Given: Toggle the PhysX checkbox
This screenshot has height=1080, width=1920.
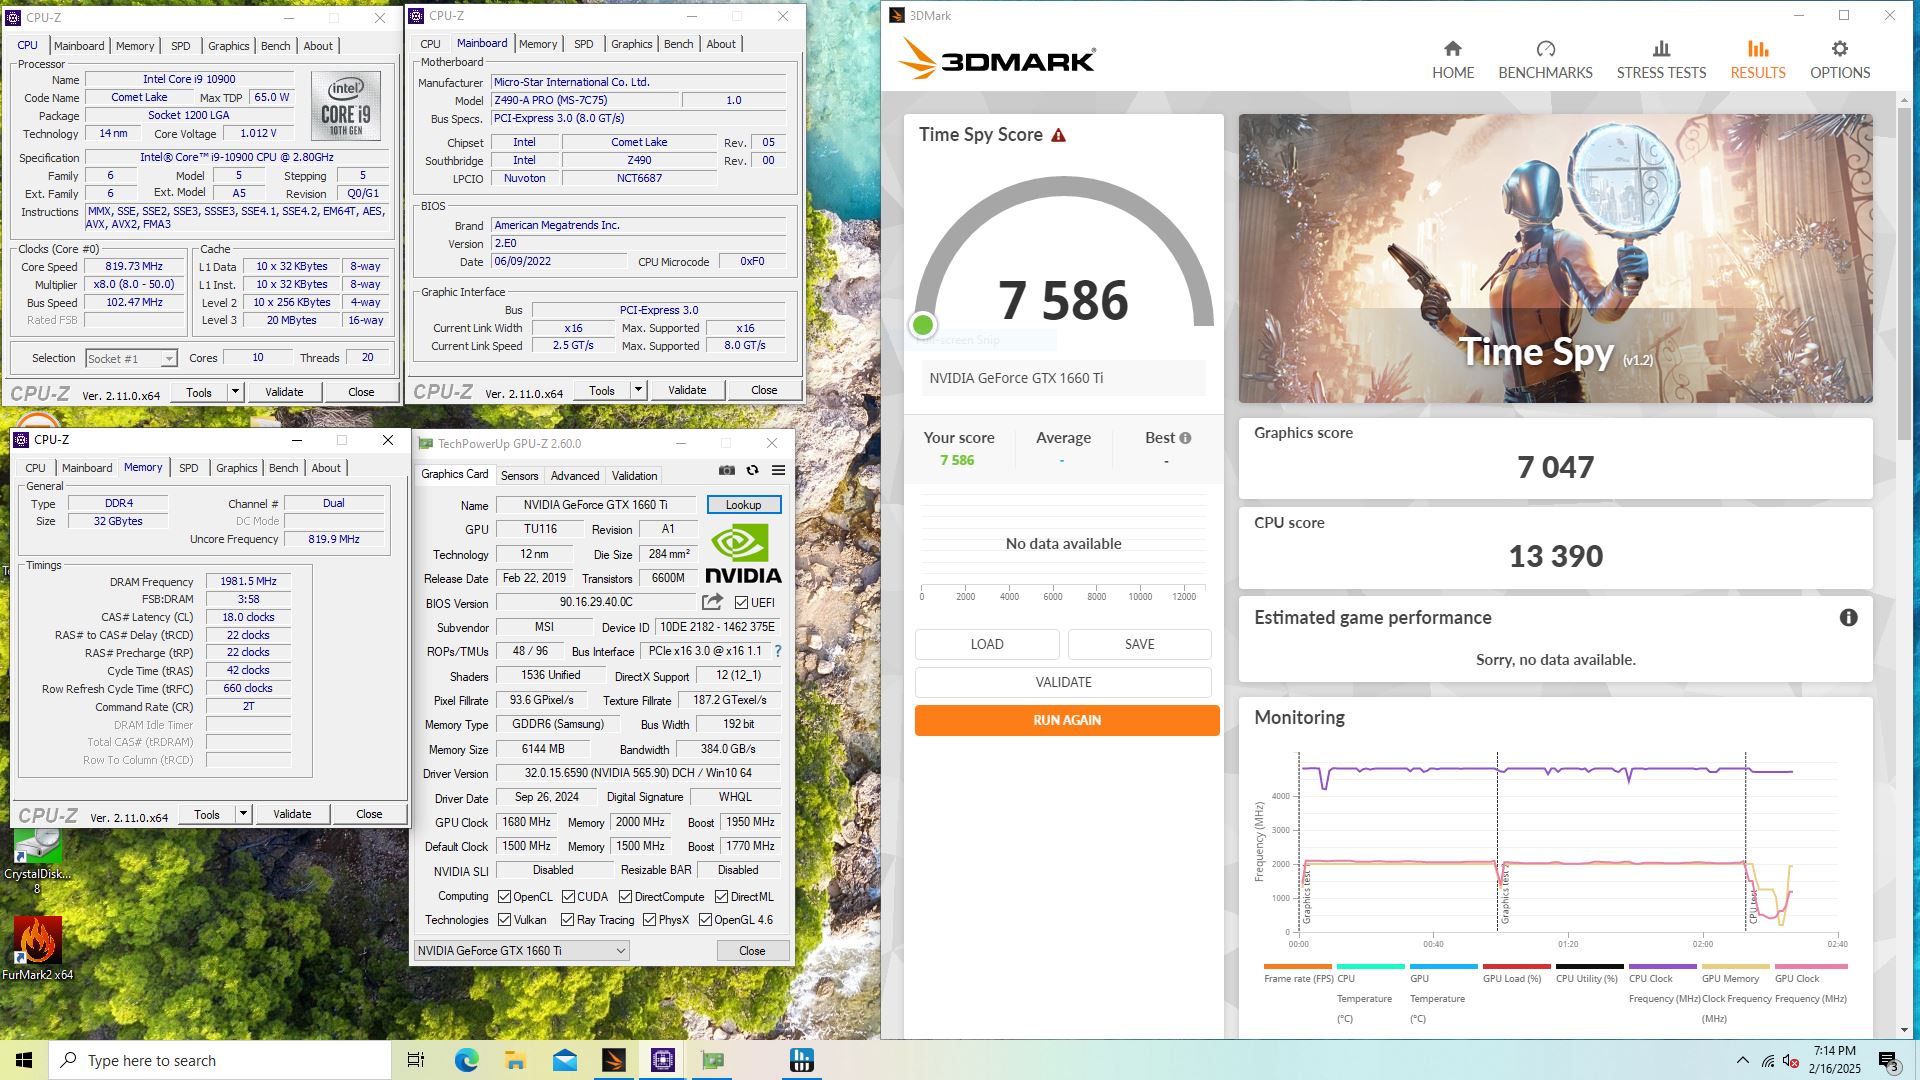Looking at the screenshot, I should coord(649,920).
